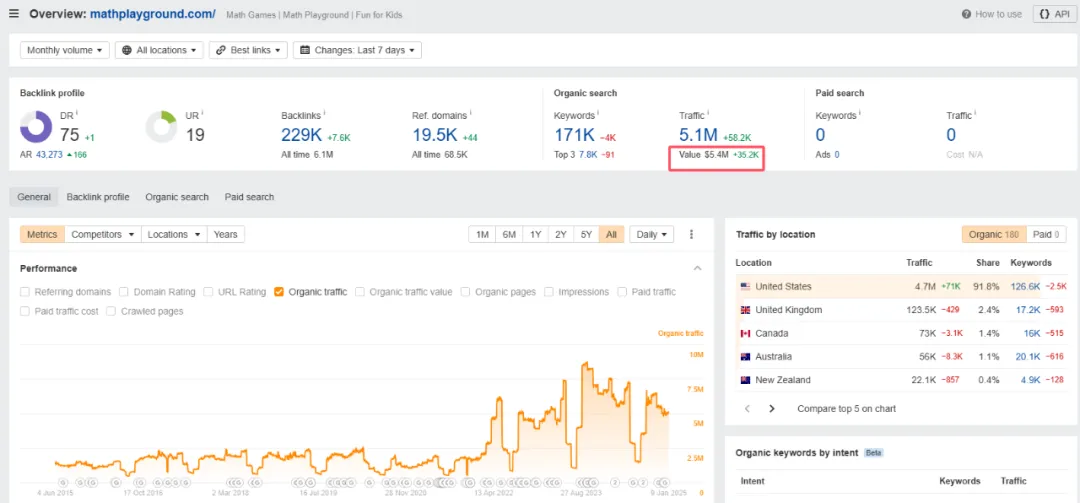
Task: Click the How to use help icon
Action: 966,14
